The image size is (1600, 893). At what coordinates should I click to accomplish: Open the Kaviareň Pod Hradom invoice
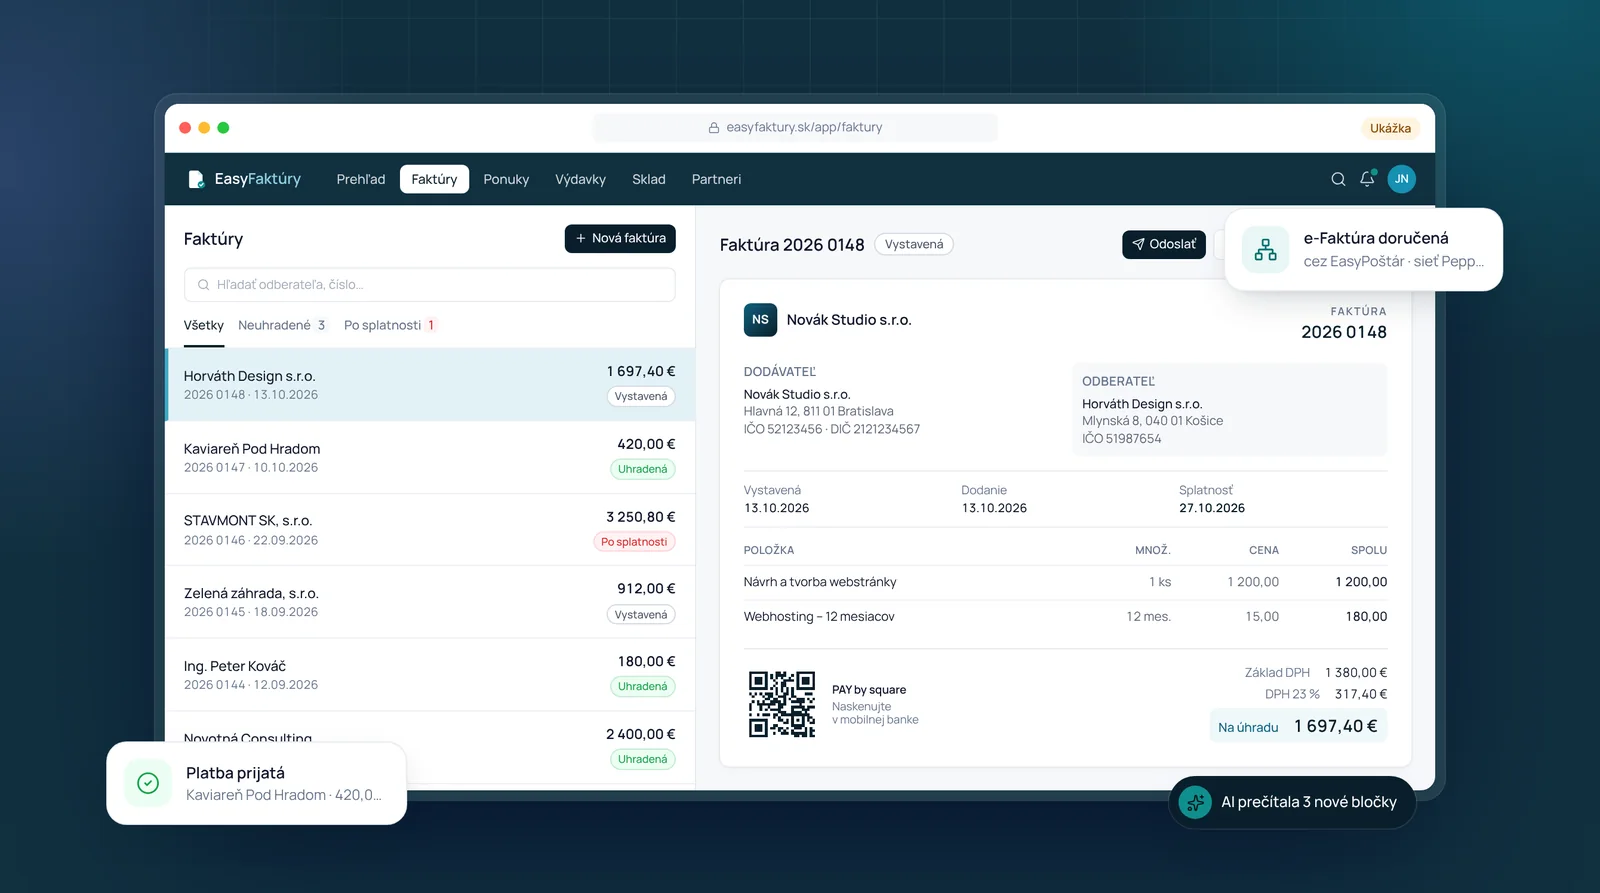[x=430, y=458]
